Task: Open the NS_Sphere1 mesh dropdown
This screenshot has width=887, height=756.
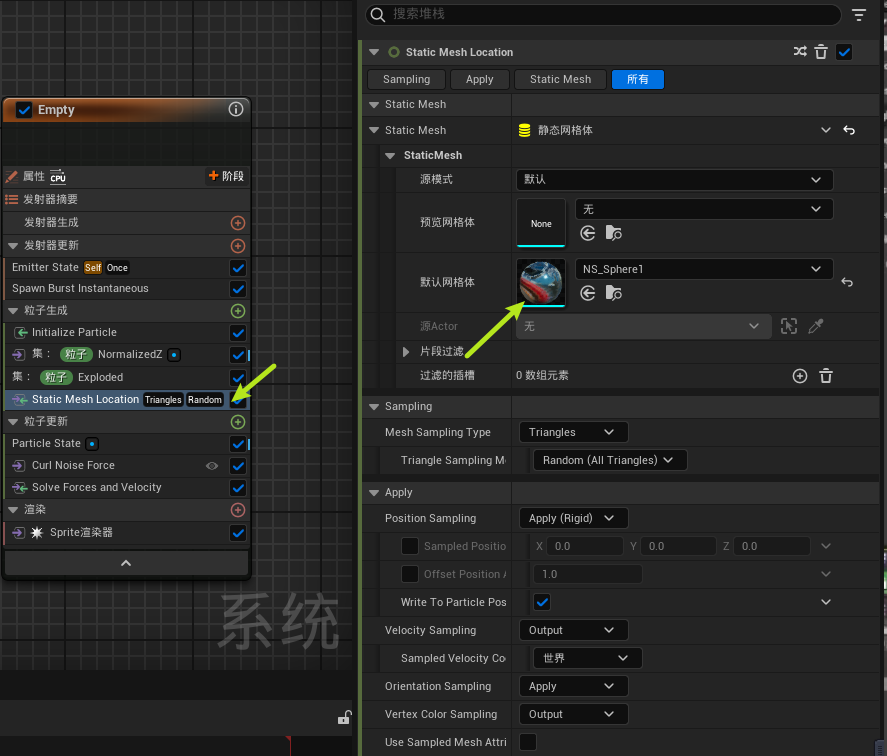Action: click(704, 269)
